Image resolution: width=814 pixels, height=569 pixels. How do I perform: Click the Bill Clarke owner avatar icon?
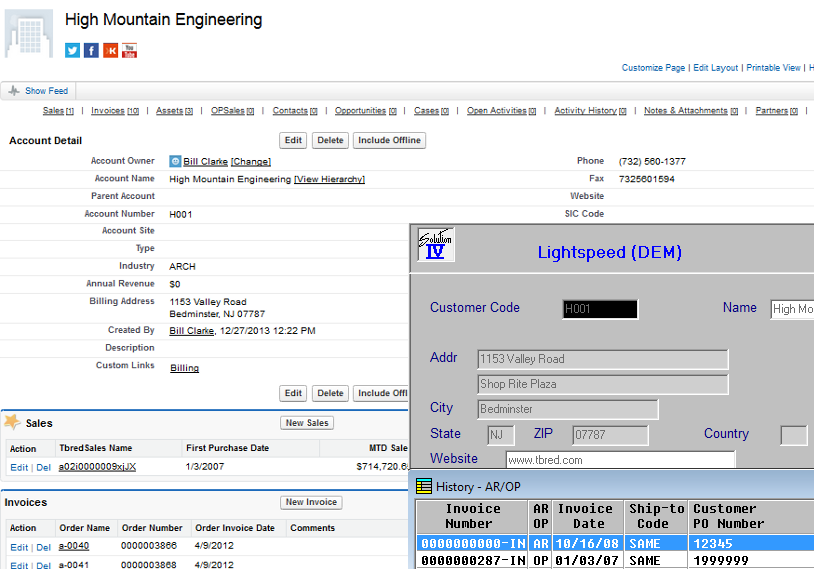coord(175,161)
